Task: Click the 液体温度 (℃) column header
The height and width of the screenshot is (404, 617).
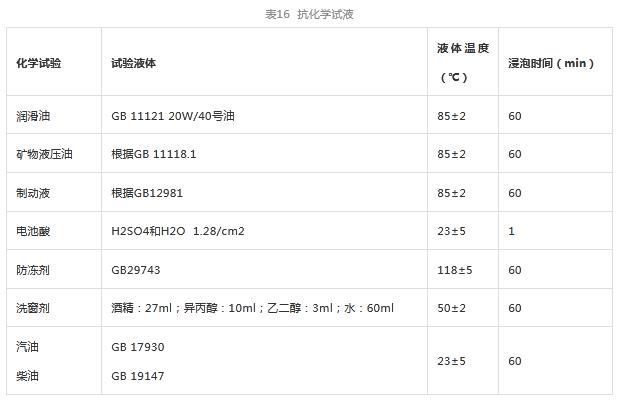Action: click(x=462, y=62)
